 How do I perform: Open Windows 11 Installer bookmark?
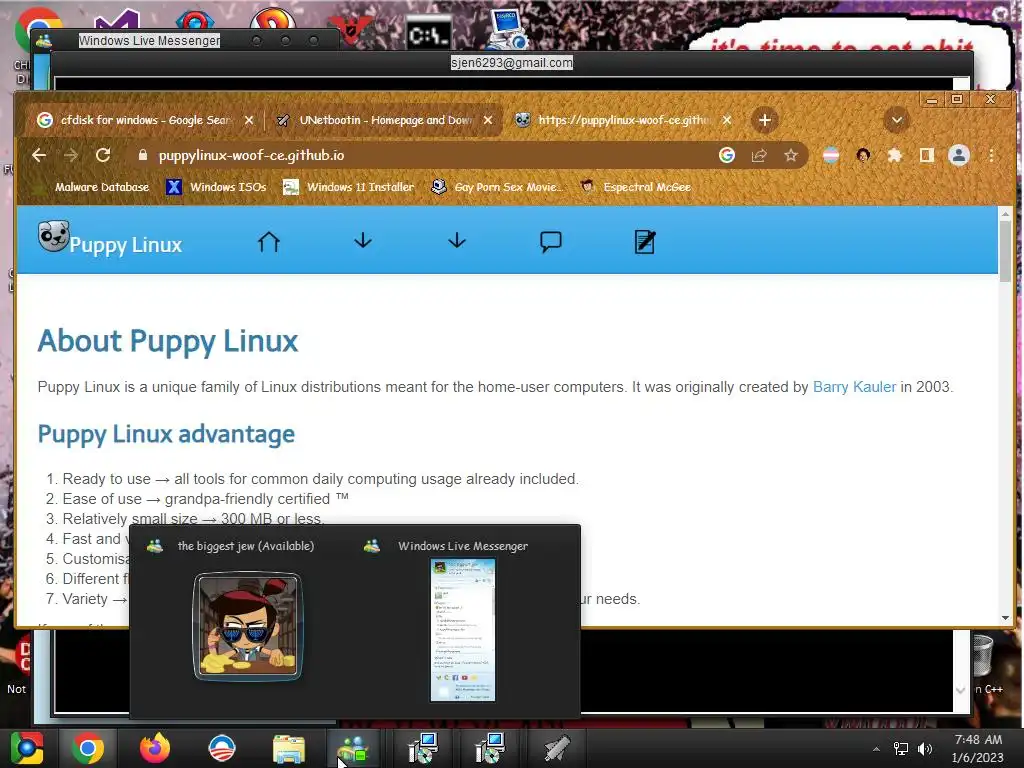349,187
